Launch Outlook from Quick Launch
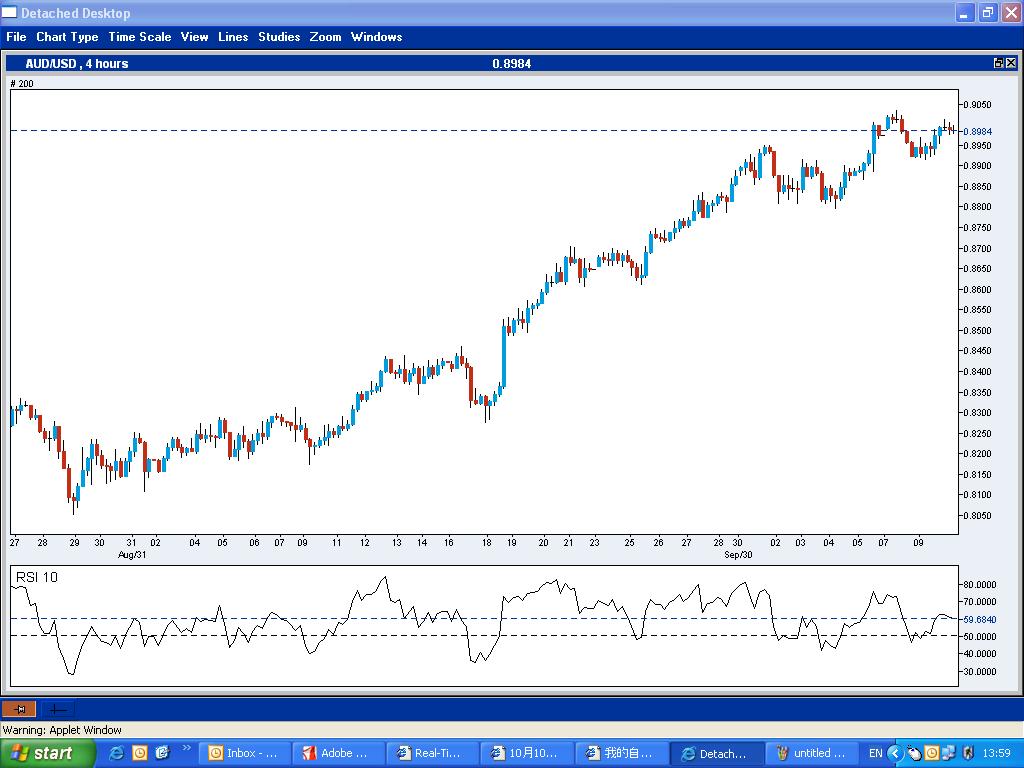The width and height of the screenshot is (1024, 768). pyautogui.click(x=140, y=753)
